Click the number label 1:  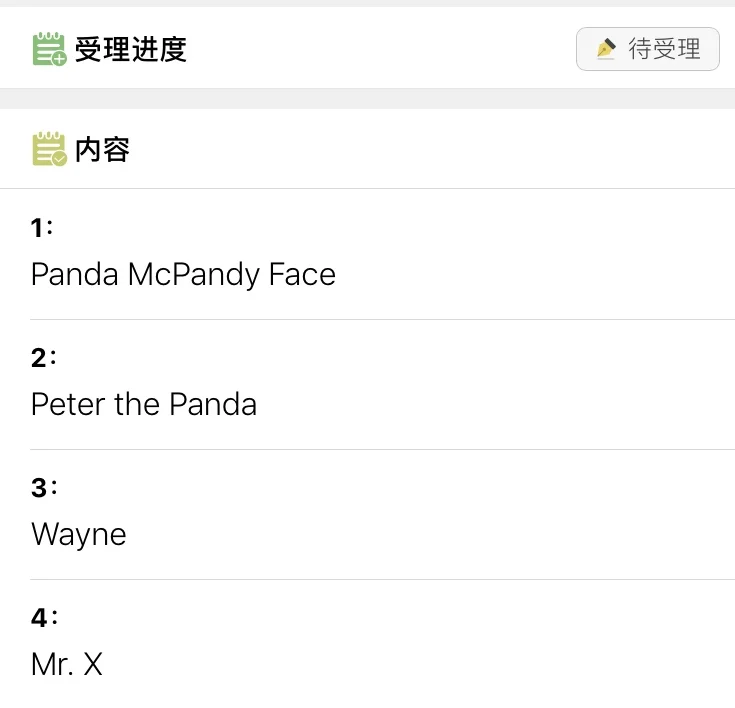[42, 228]
